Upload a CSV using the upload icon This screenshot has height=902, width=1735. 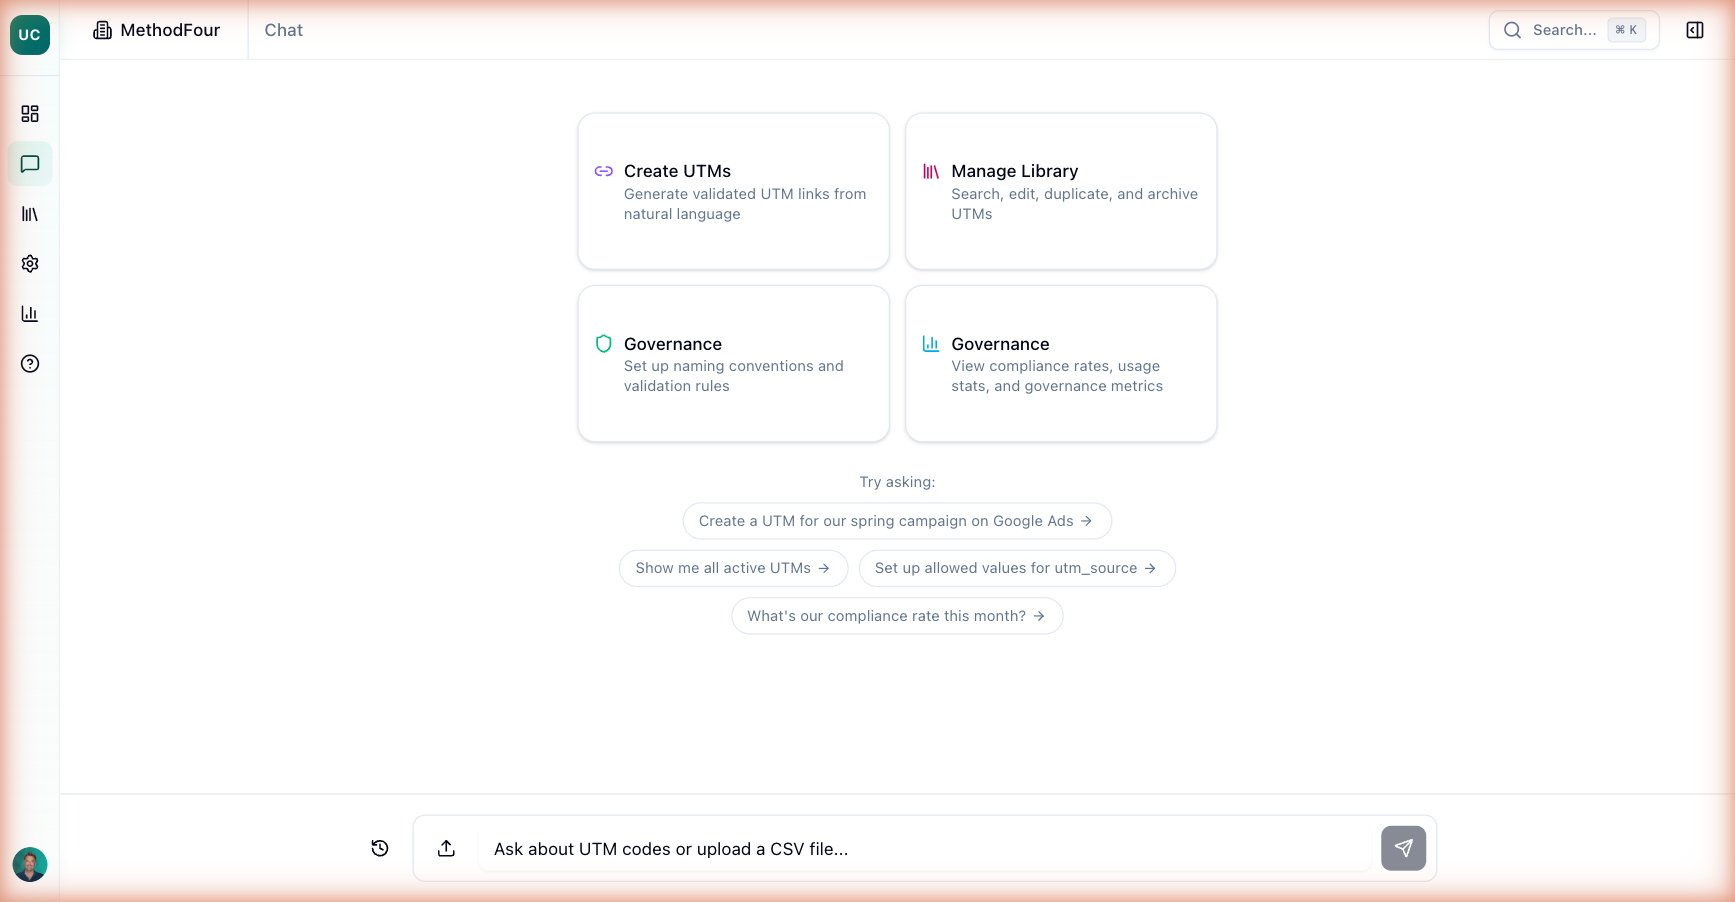446,848
